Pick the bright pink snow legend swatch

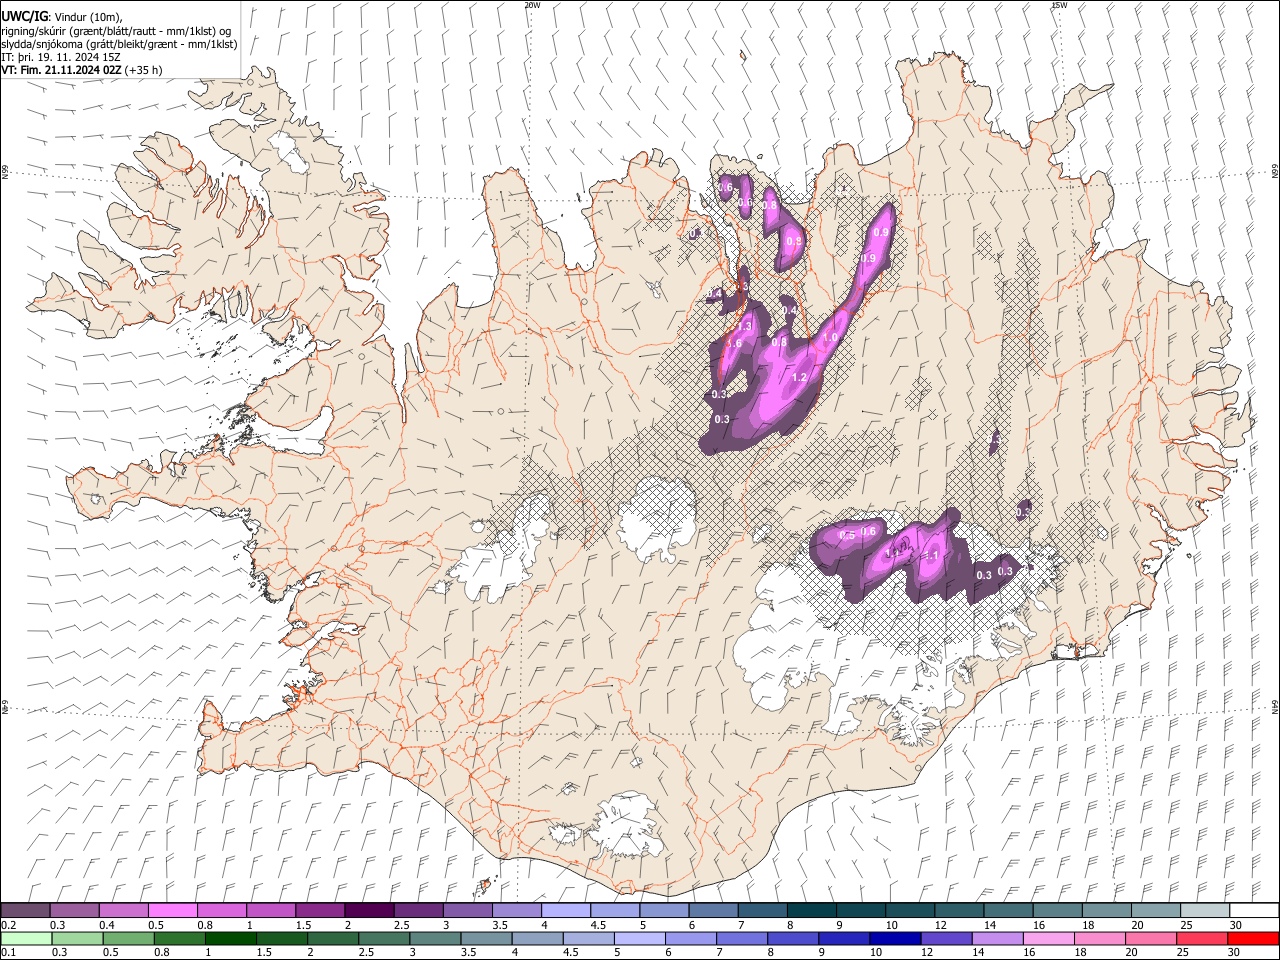(x=172, y=910)
